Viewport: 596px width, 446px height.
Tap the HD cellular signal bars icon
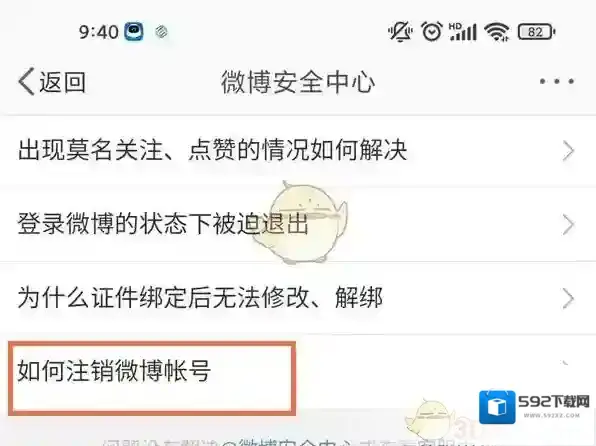[x=463, y=32]
